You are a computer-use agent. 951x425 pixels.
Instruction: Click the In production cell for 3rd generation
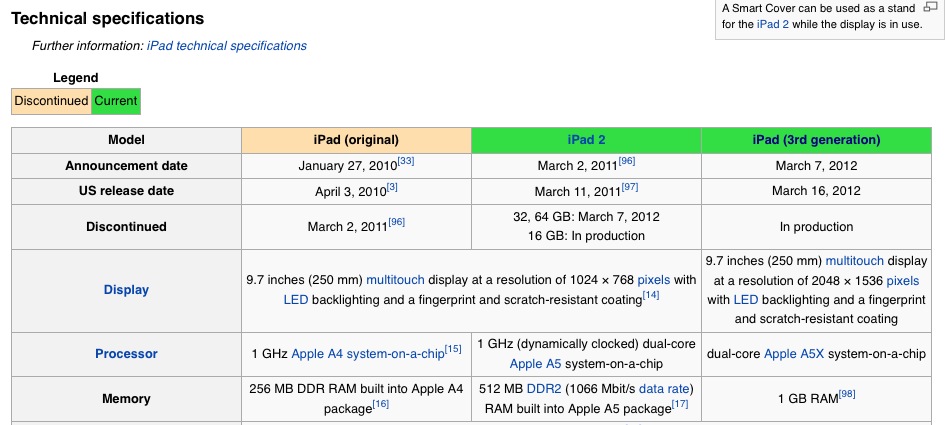point(816,227)
